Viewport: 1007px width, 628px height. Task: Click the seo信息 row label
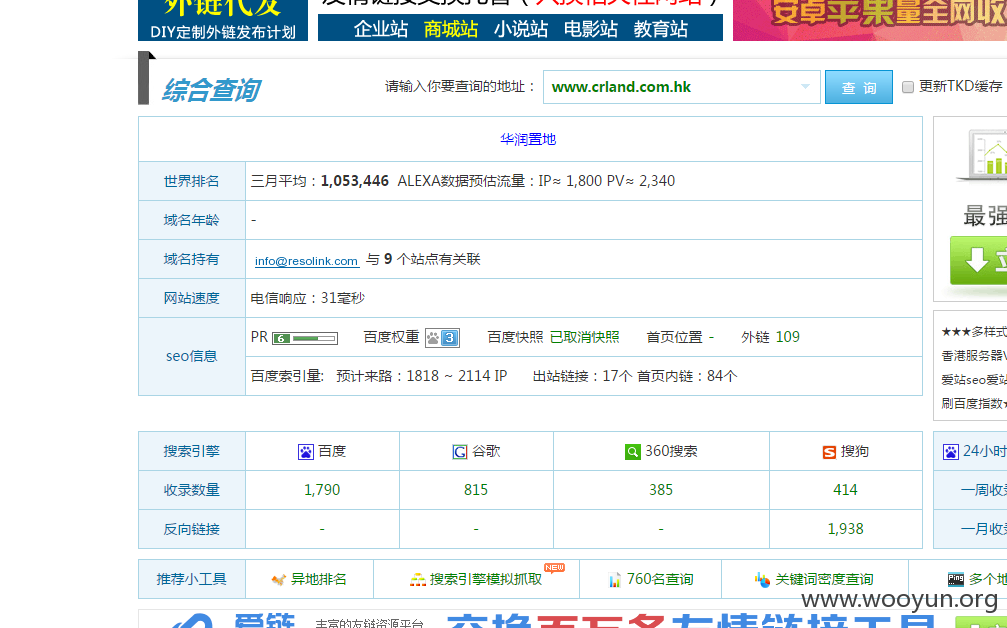point(191,356)
